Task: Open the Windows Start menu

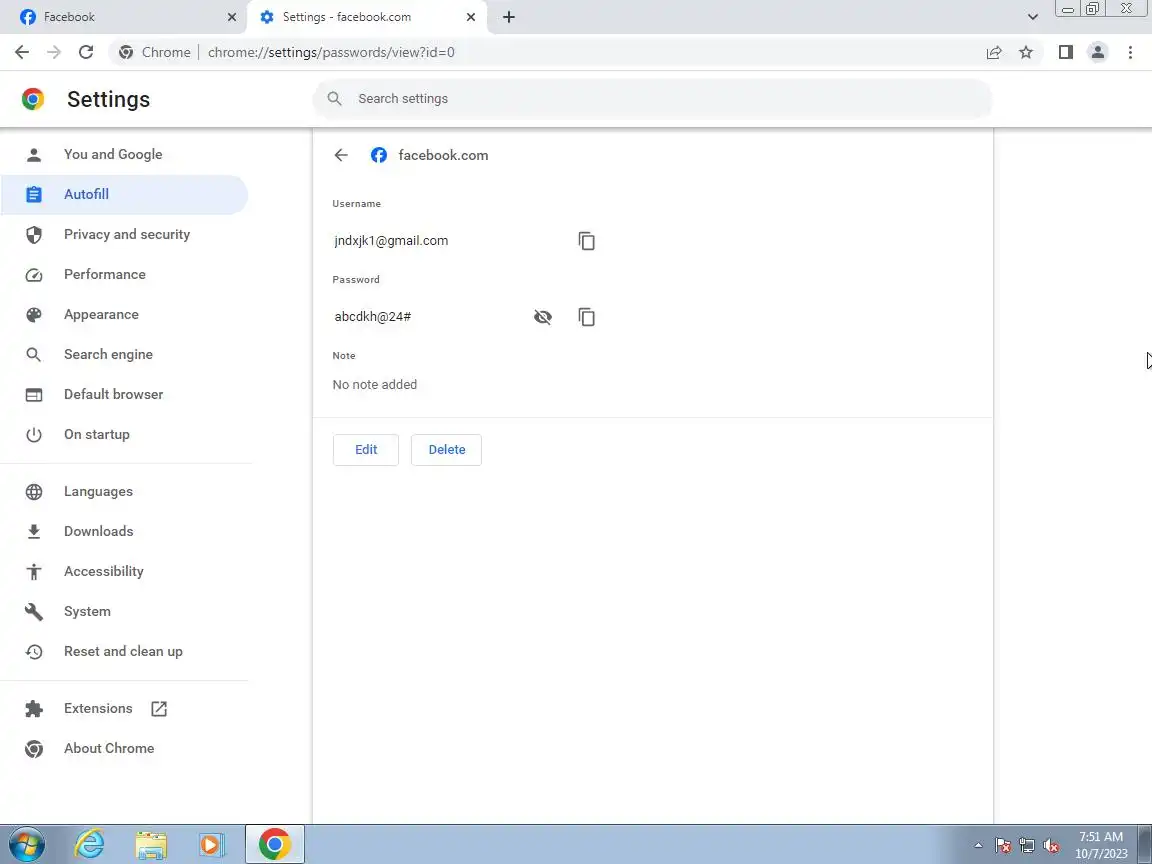Action: (26, 844)
